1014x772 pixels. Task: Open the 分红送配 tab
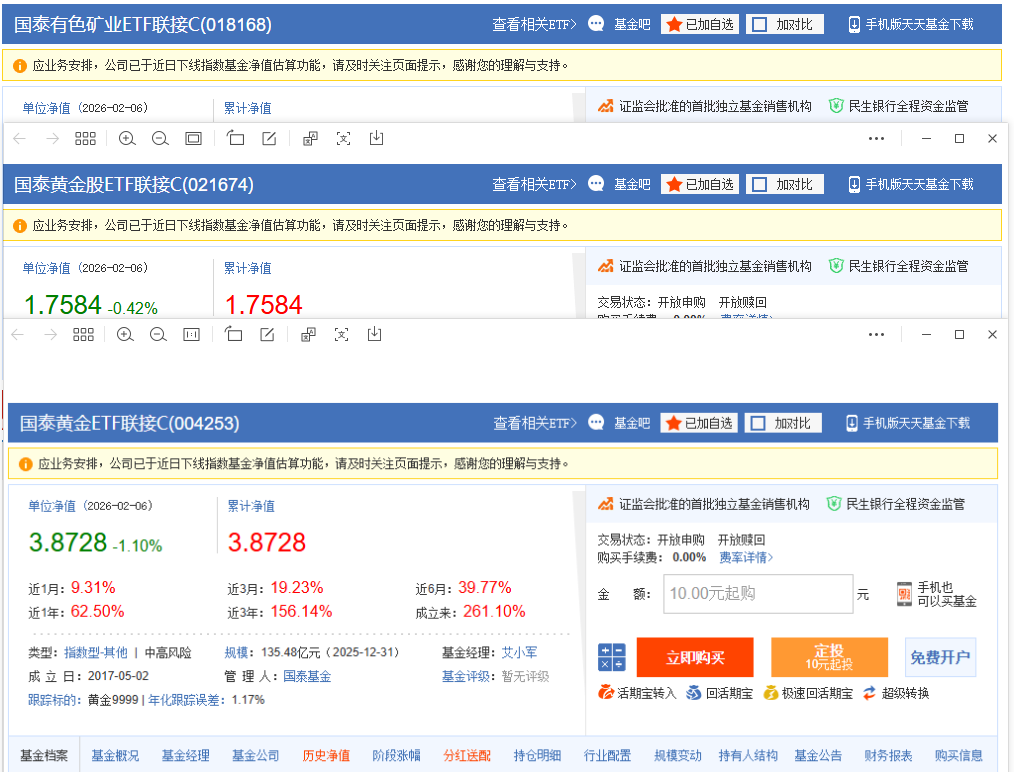467,755
